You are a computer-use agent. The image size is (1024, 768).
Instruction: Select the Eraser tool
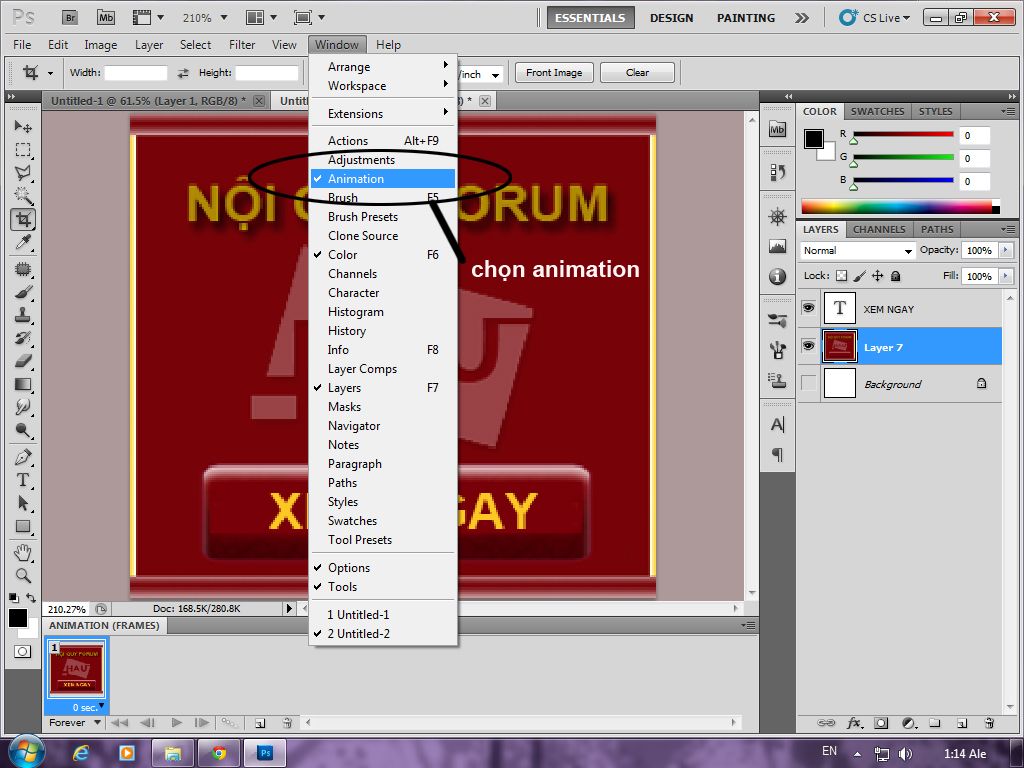(x=23, y=360)
